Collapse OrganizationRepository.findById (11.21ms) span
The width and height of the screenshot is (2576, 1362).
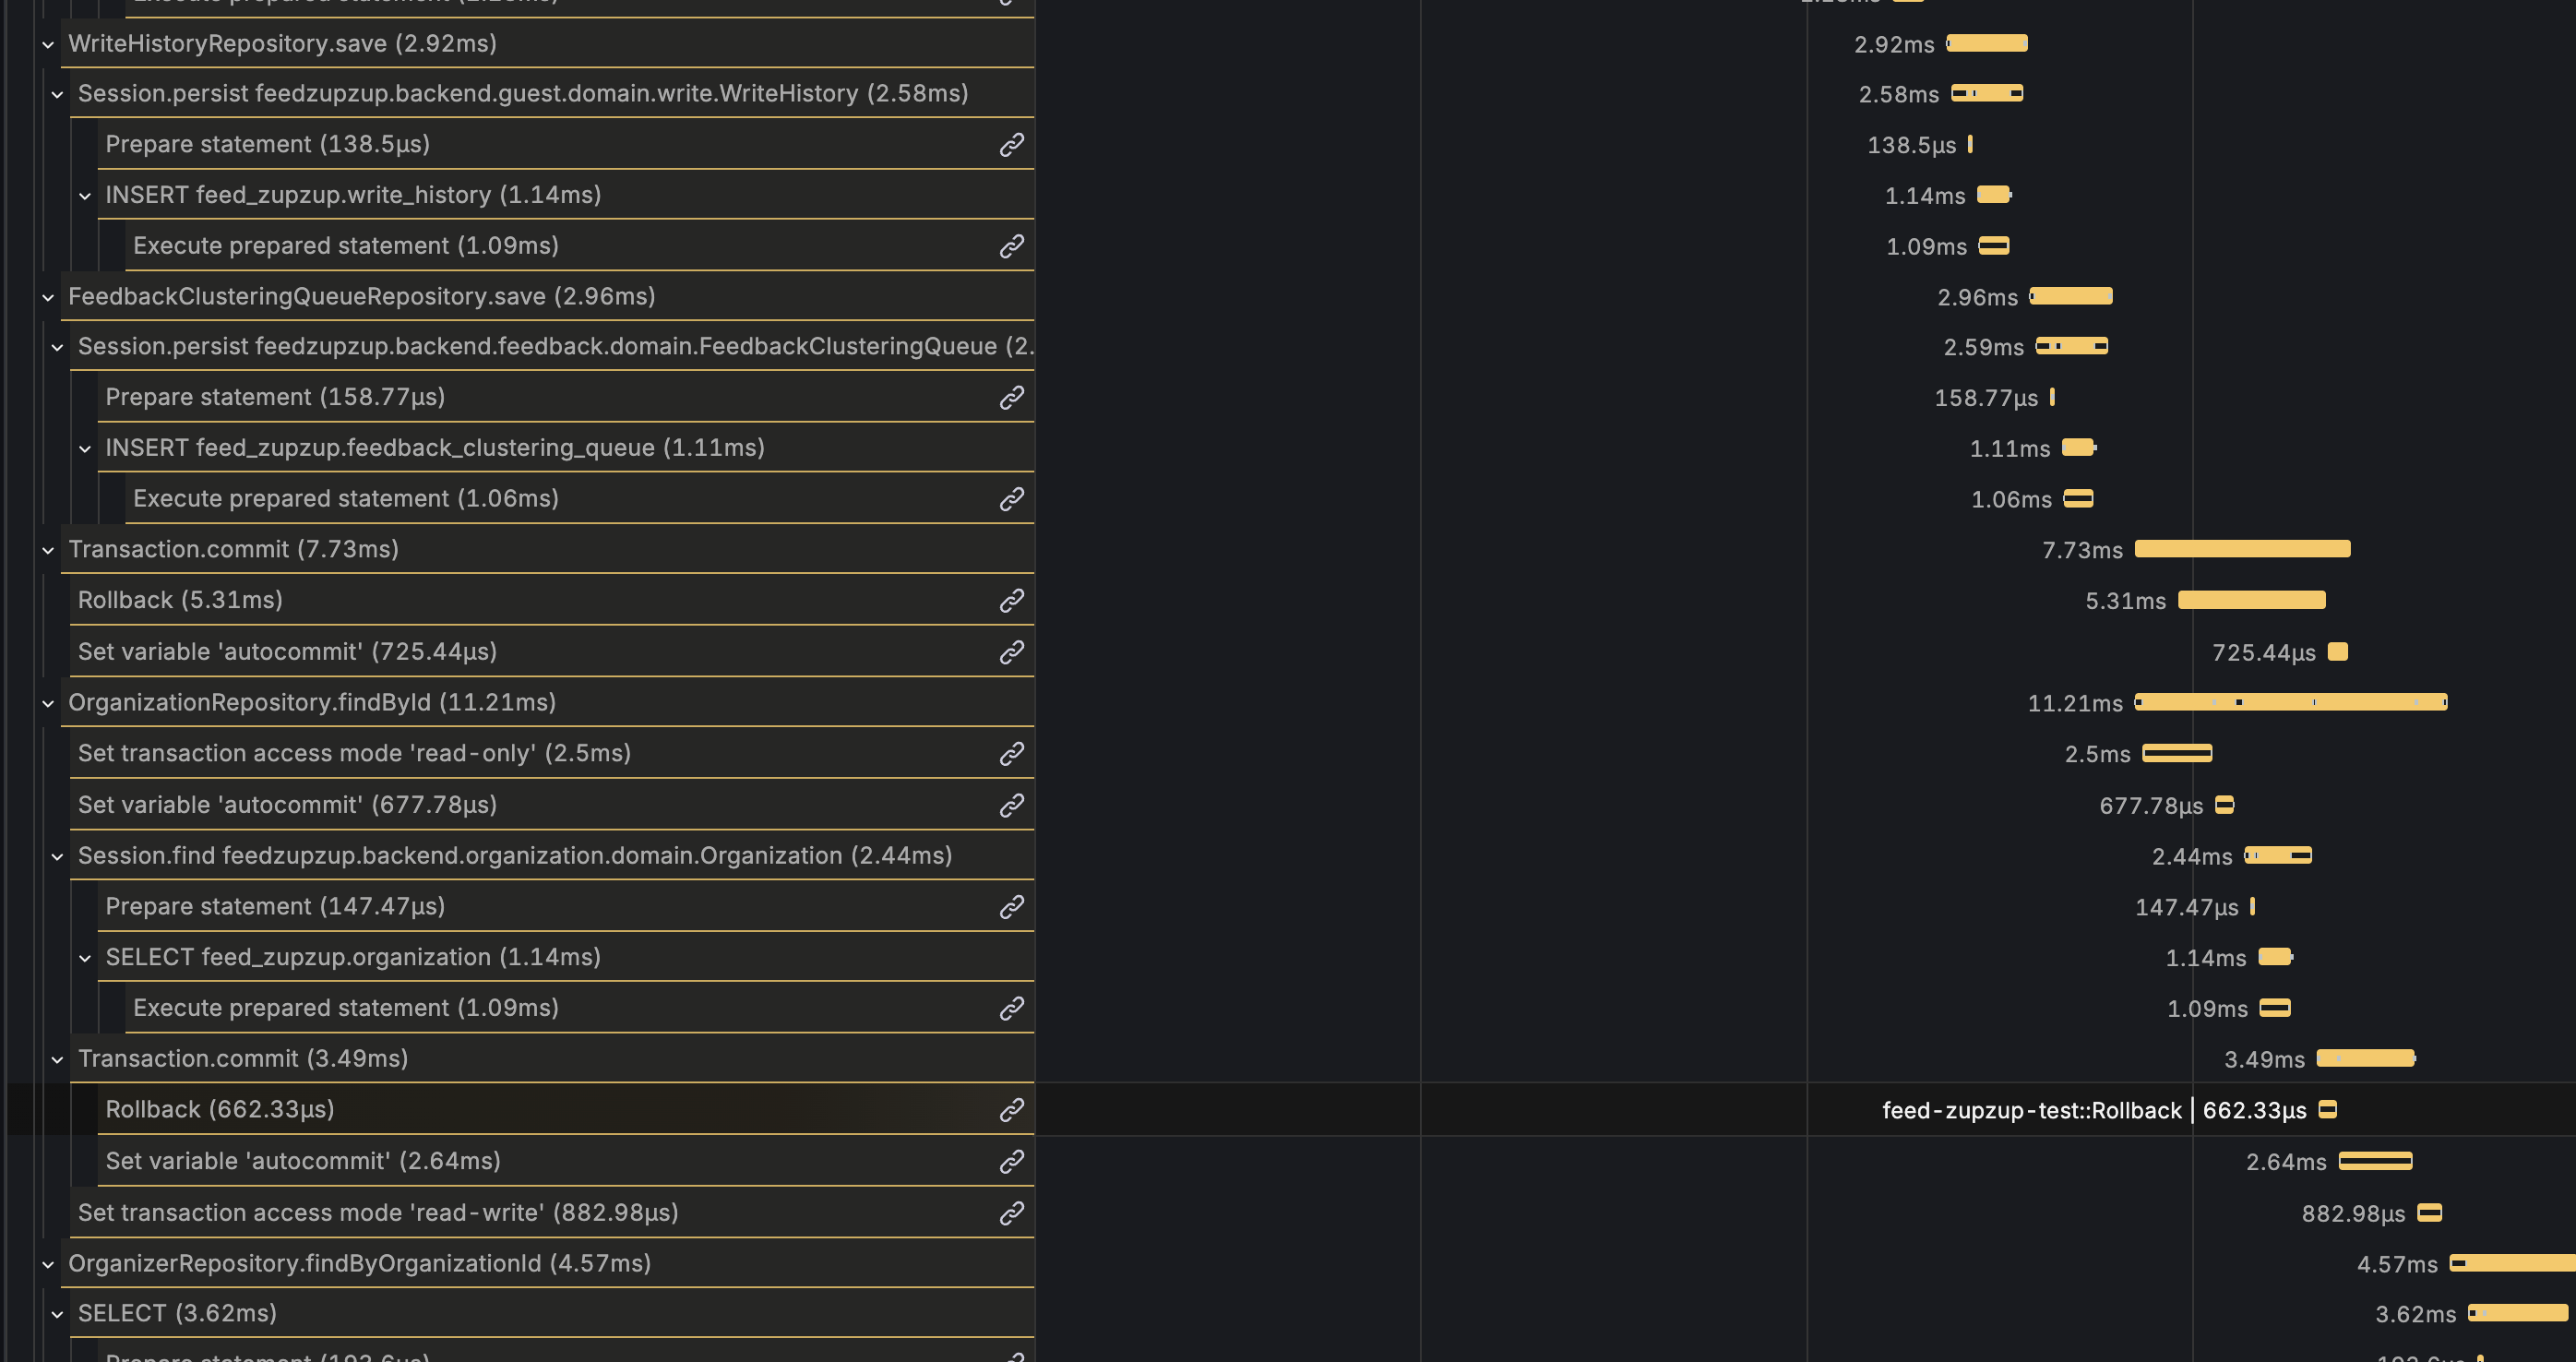tap(48, 703)
